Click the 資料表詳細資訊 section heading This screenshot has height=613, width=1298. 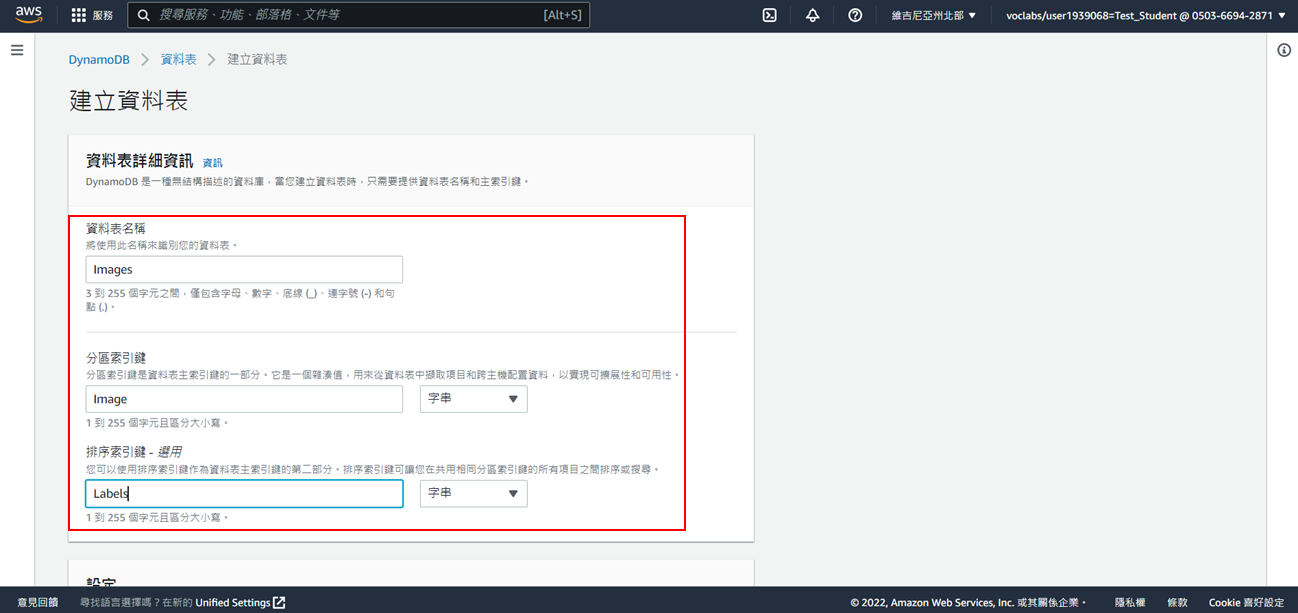click(x=140, y=160)
